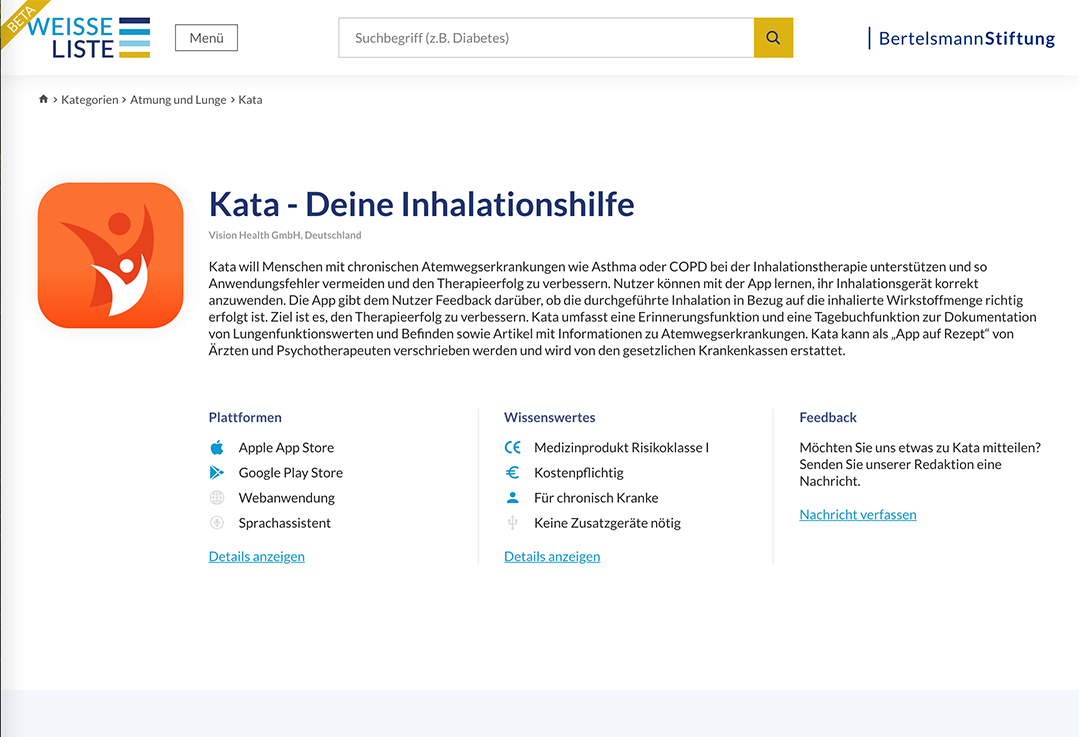This screenshot has height=737, width=1080.
Task: Click the Google Play Store label
Action: click(x=291, y=473)
